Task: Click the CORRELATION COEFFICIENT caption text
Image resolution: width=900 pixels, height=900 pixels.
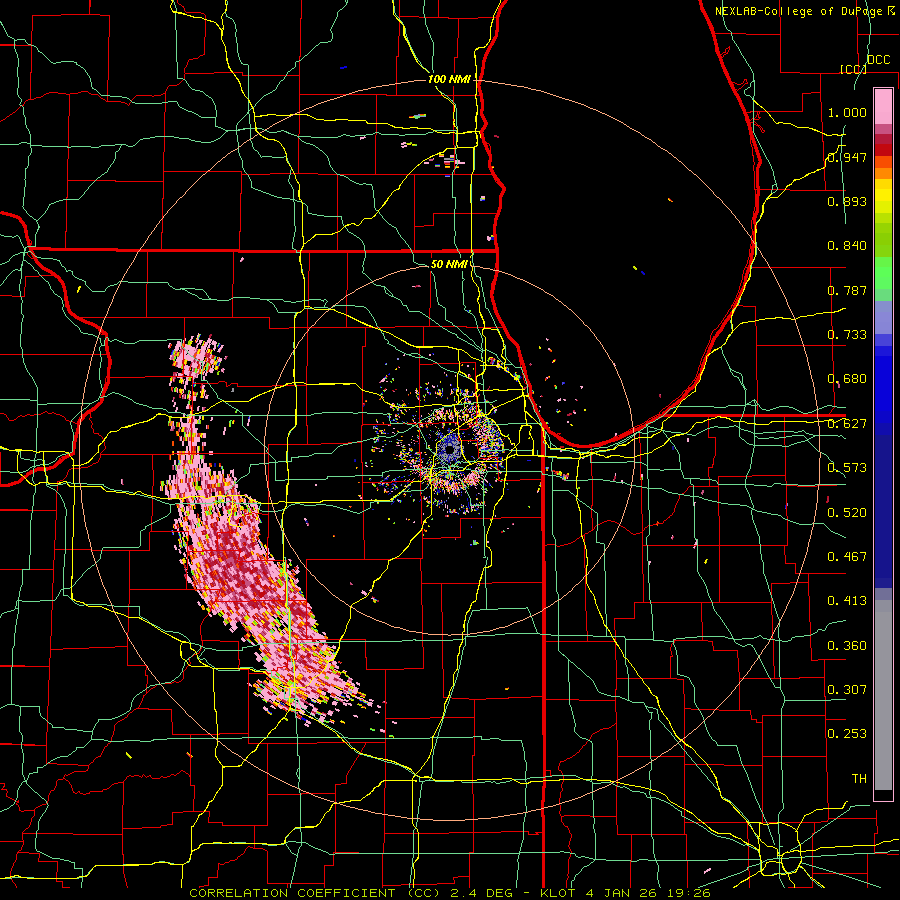Action: 292,893
